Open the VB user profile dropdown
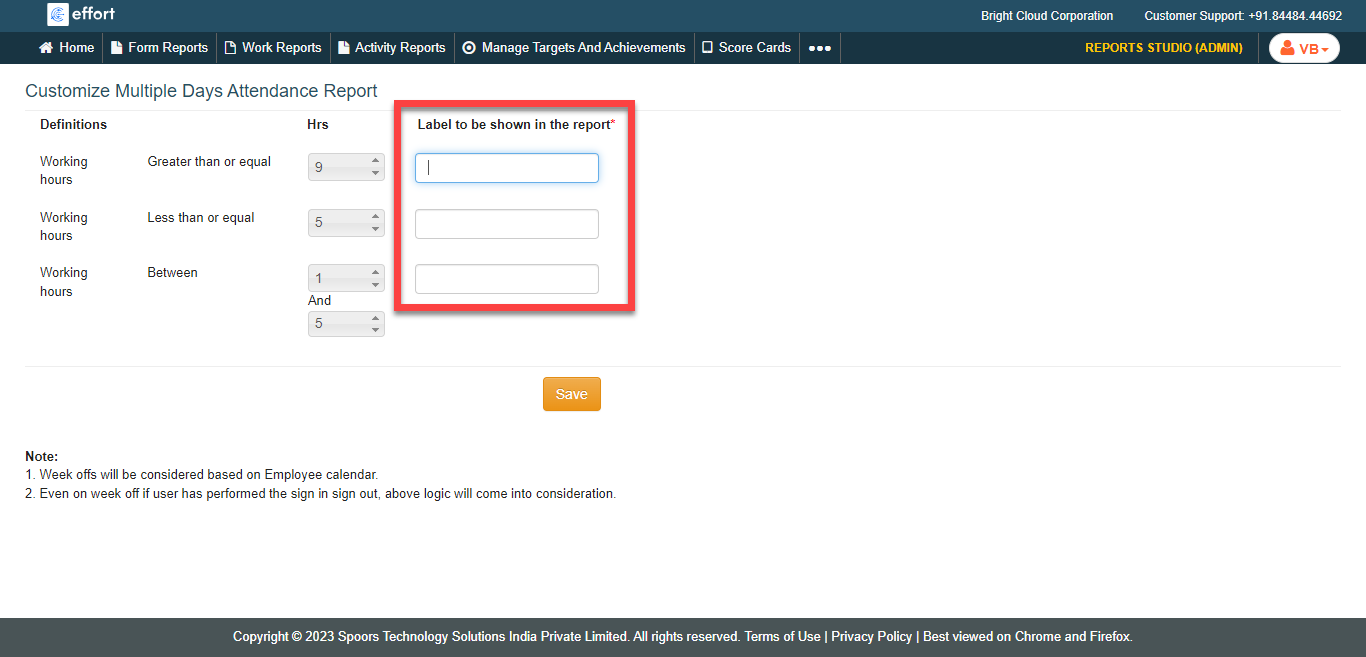 1304,48
